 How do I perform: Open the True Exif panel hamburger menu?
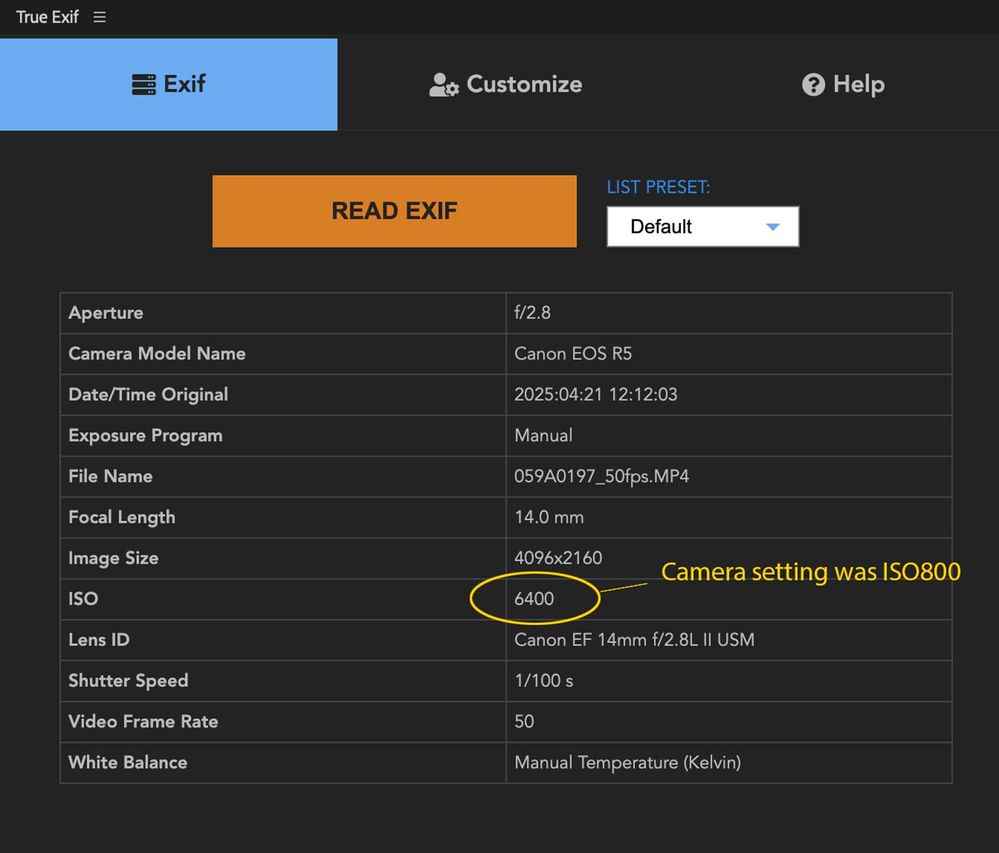click(99, 17)
